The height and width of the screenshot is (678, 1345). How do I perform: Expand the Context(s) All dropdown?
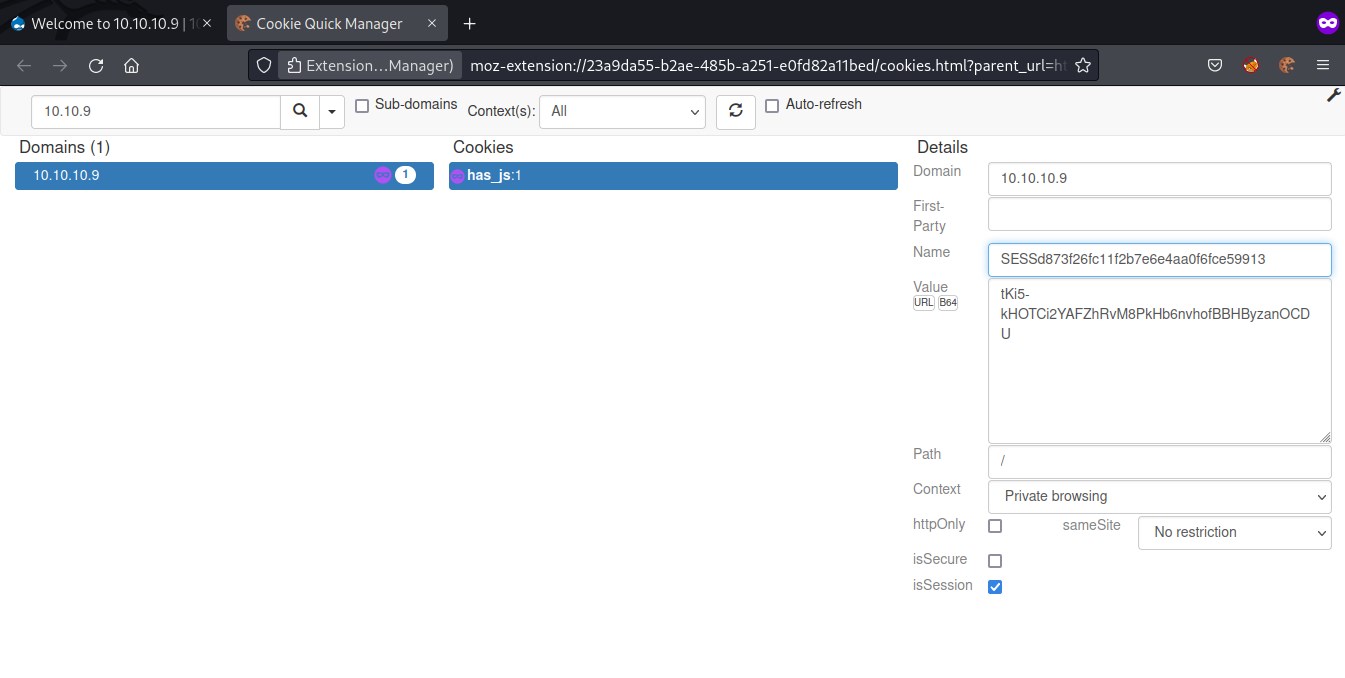coord(622,112)
